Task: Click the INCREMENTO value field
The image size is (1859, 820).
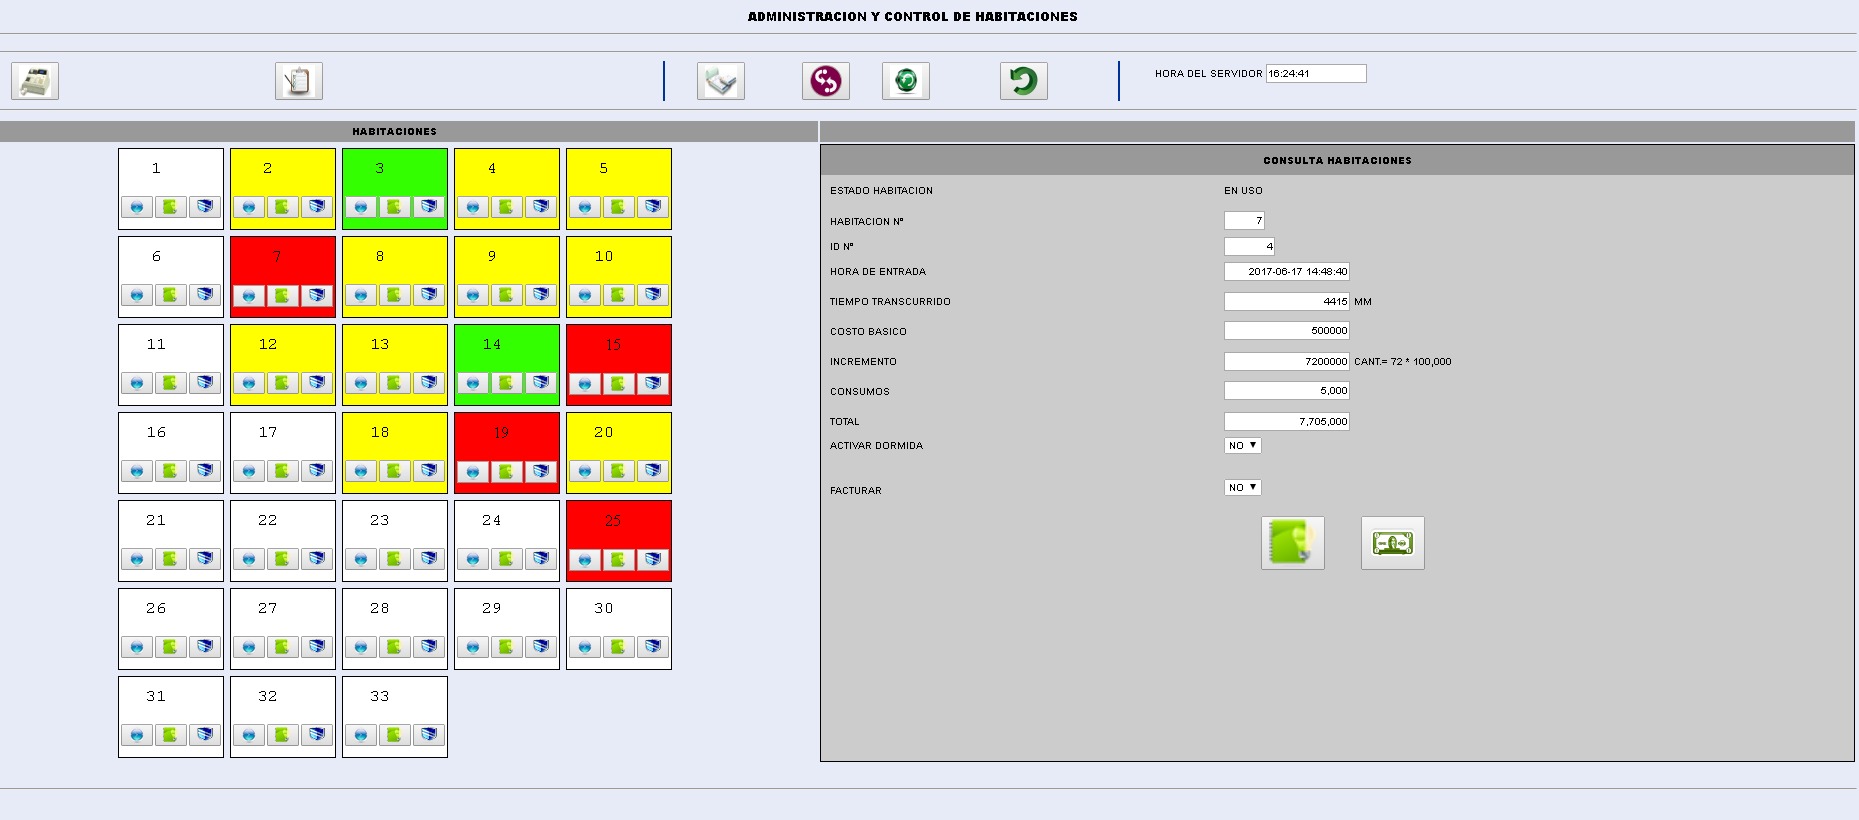Action: 1287,361
